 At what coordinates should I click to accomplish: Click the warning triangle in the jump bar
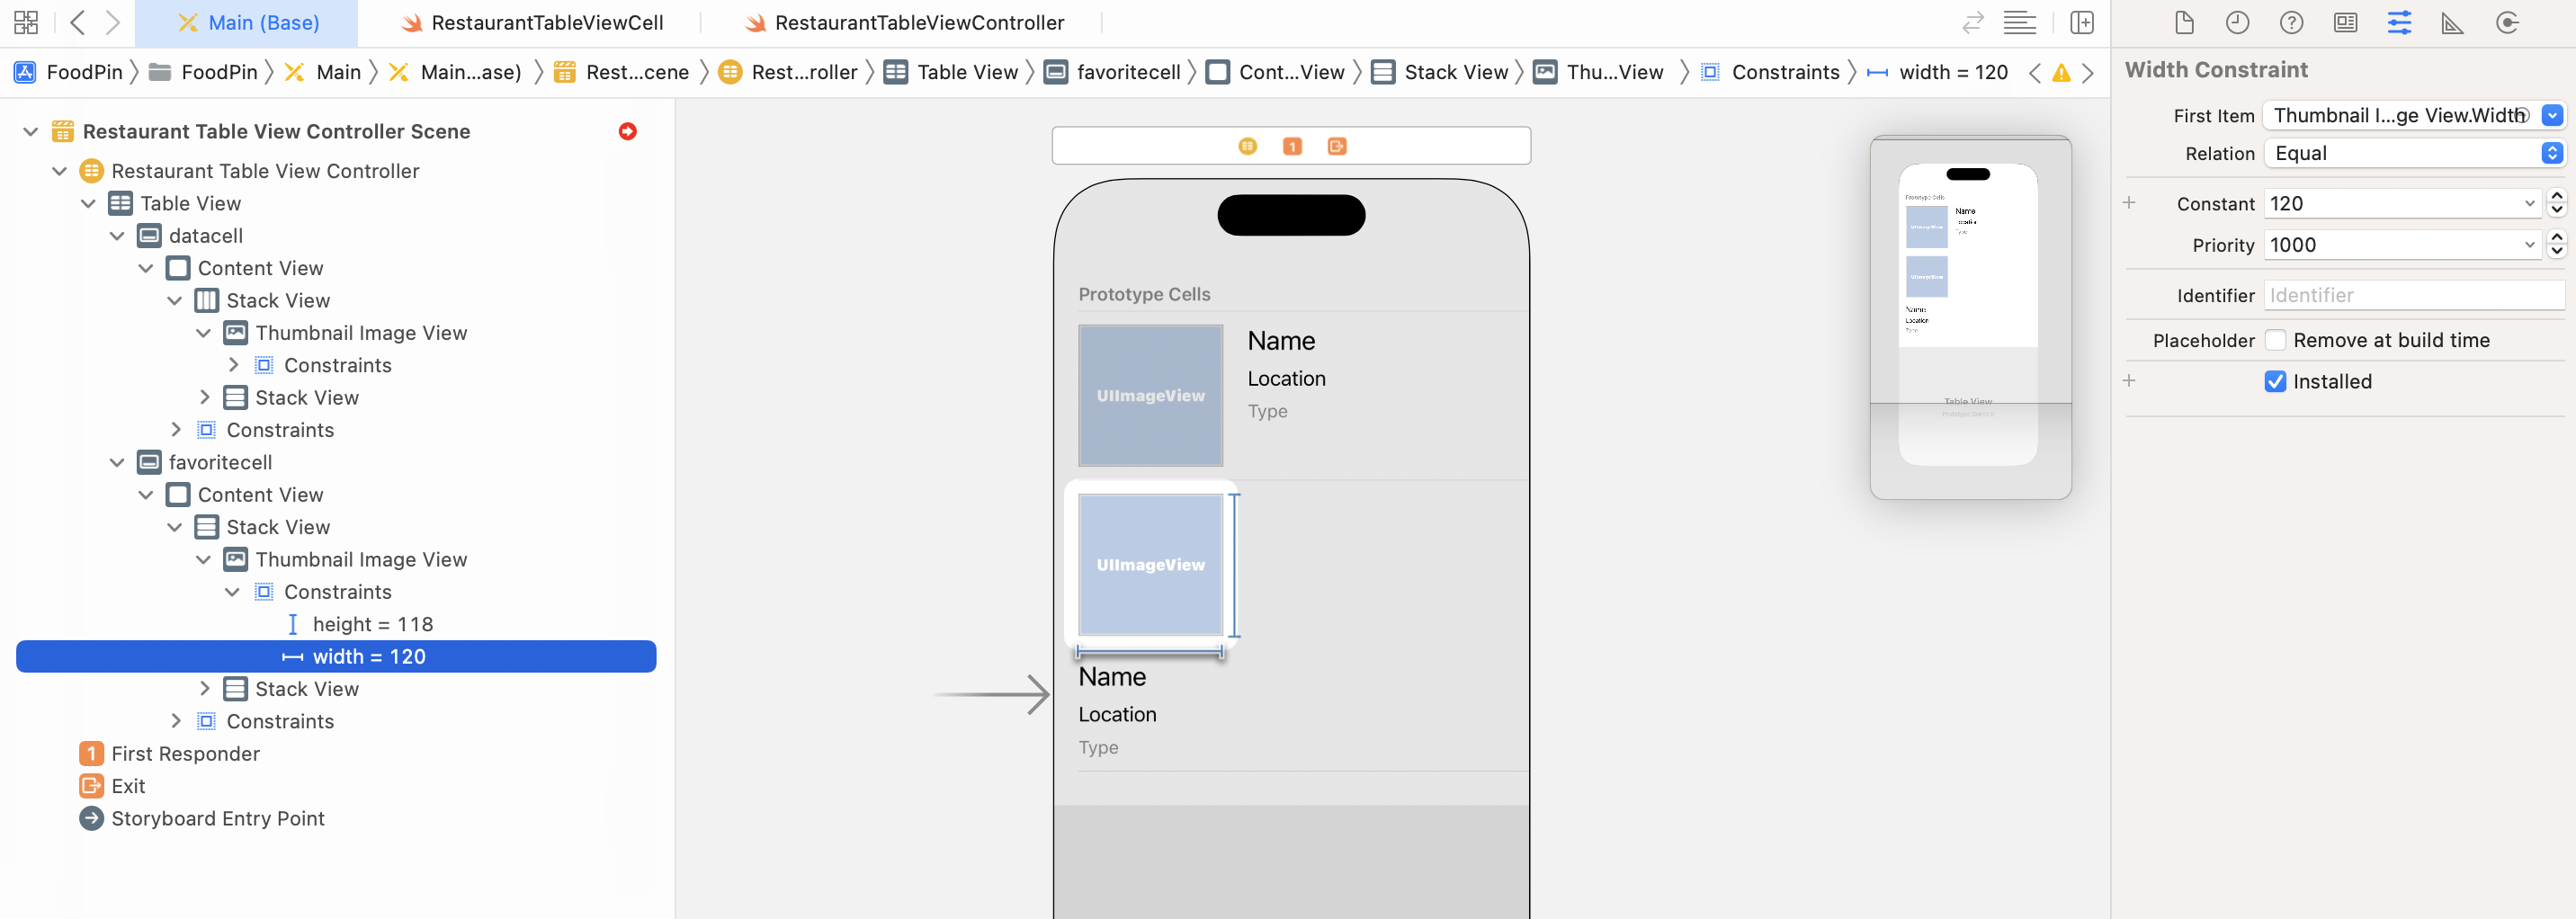coord(2061,72)
